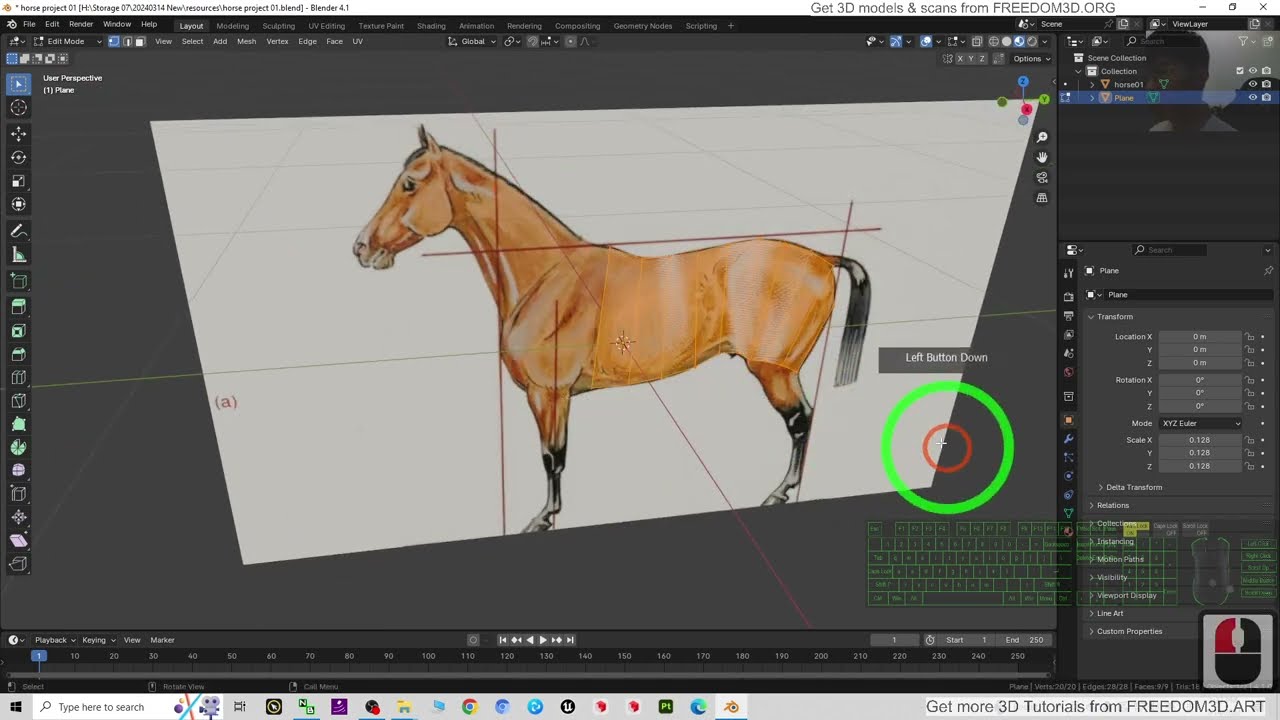1280x720 pixels.
Task: Play the animation in timeline
Action: click(x=543, y=640)
